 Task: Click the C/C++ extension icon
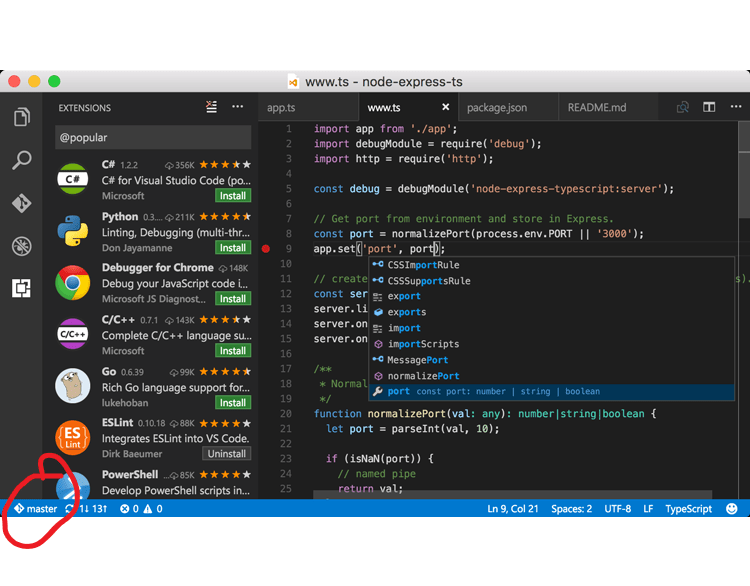(x=73, y=334)
